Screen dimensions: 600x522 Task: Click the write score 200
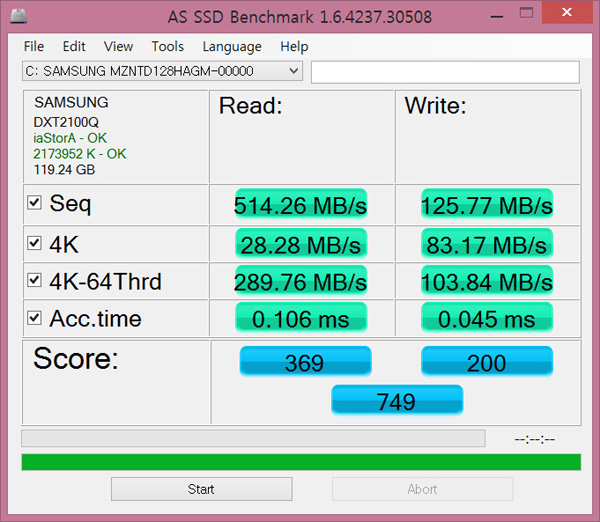coord(487,362)
